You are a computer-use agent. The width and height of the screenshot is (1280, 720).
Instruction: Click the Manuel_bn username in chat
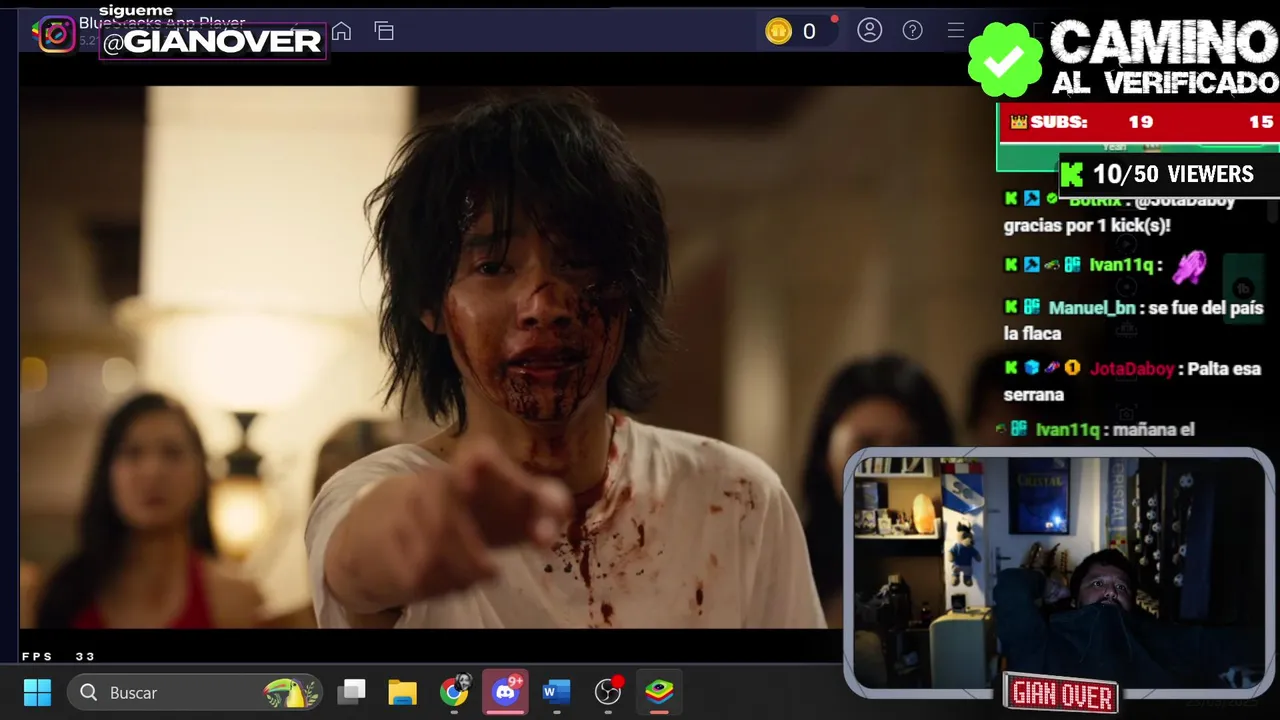[x=1092, y=308]
